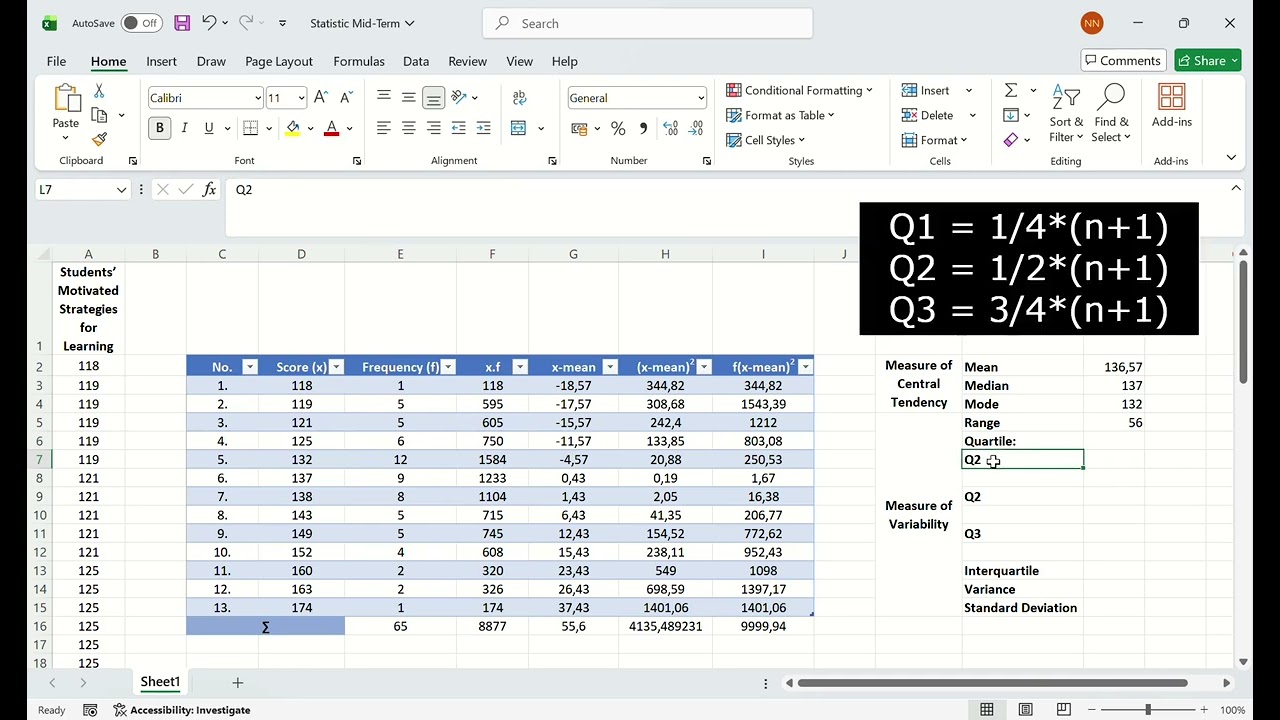The width and height of the screenshot is (1280, 720).
Task: Add a new sheet with plus button
Action: 238,682
